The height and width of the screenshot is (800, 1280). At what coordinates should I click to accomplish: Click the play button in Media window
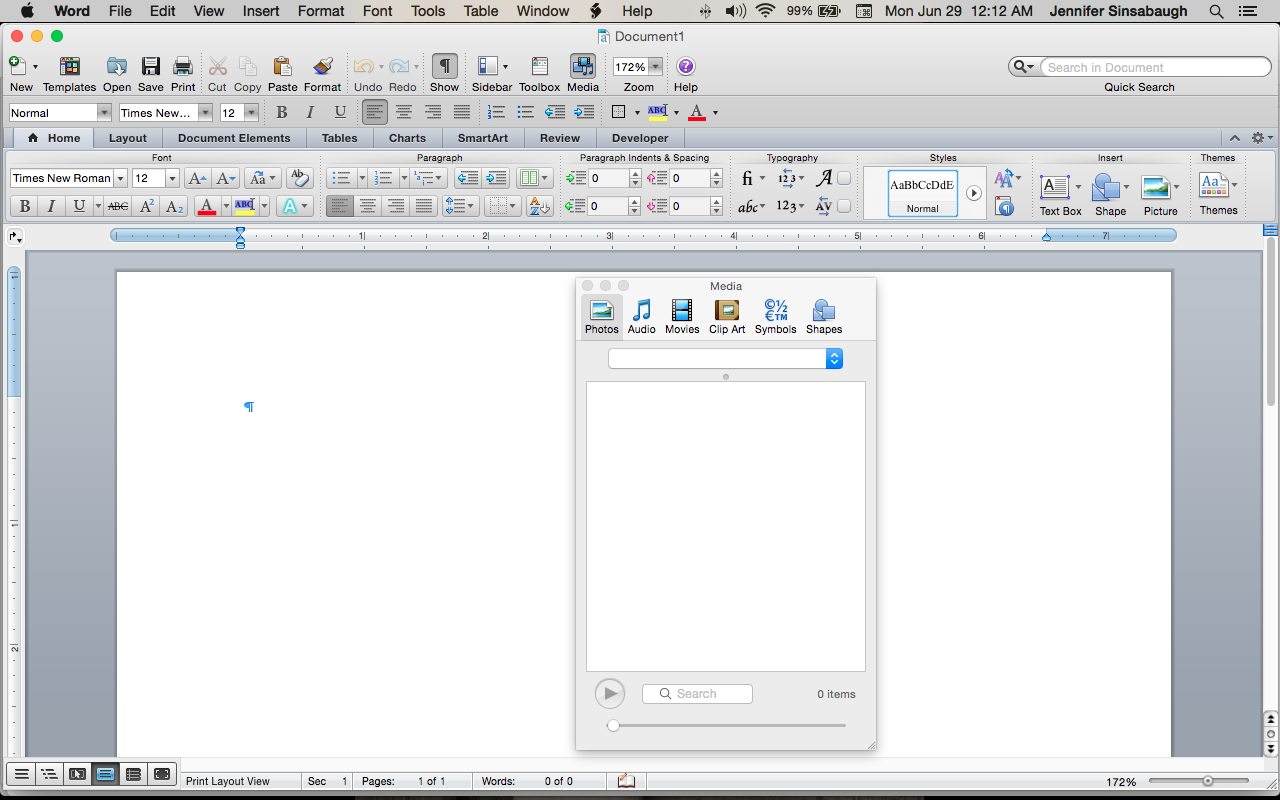[609, 693]
